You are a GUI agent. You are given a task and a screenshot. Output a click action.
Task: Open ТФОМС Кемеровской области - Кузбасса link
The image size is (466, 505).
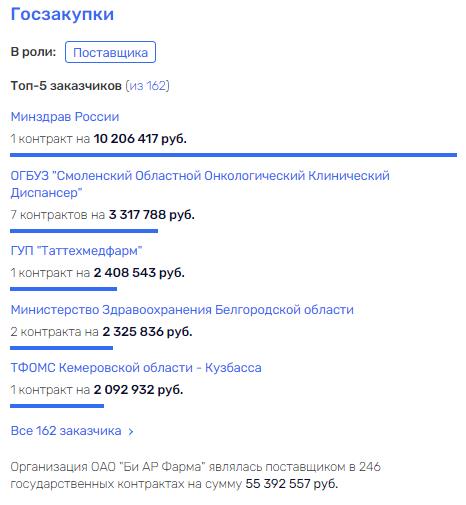tap(136, 368)
